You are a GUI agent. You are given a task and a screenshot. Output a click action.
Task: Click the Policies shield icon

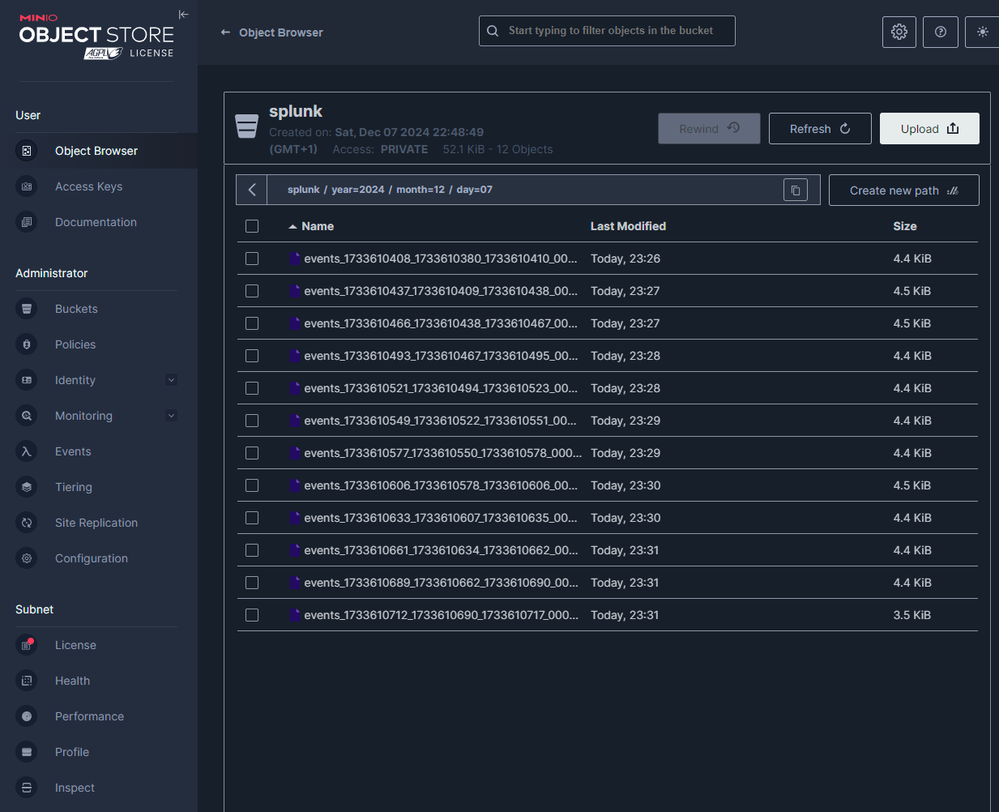(x=27, y=345)
